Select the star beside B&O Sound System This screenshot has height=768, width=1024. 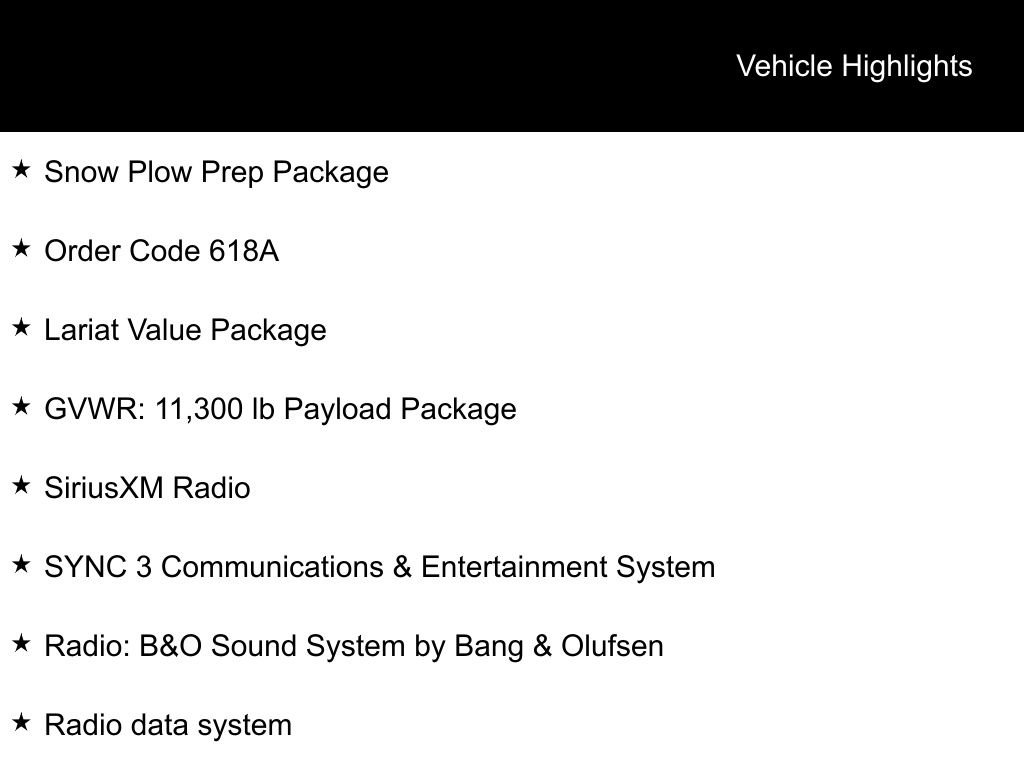[x=21, y=644]
